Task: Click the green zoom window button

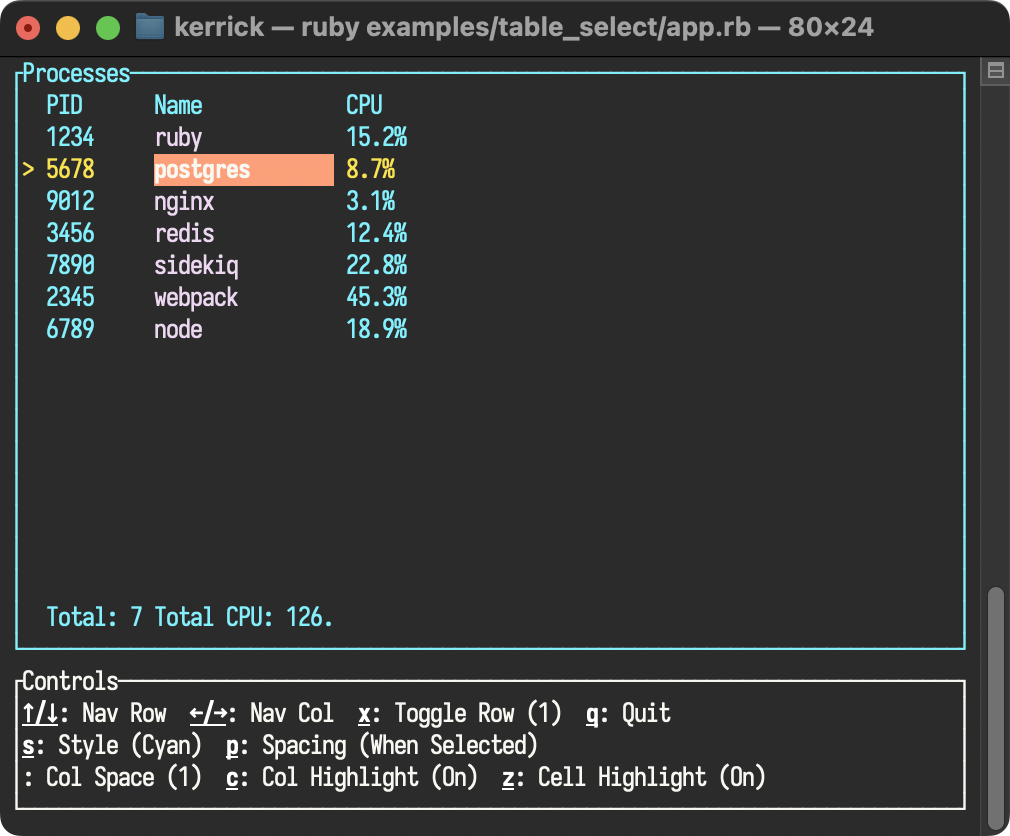Action: click(x=108, y=28)
